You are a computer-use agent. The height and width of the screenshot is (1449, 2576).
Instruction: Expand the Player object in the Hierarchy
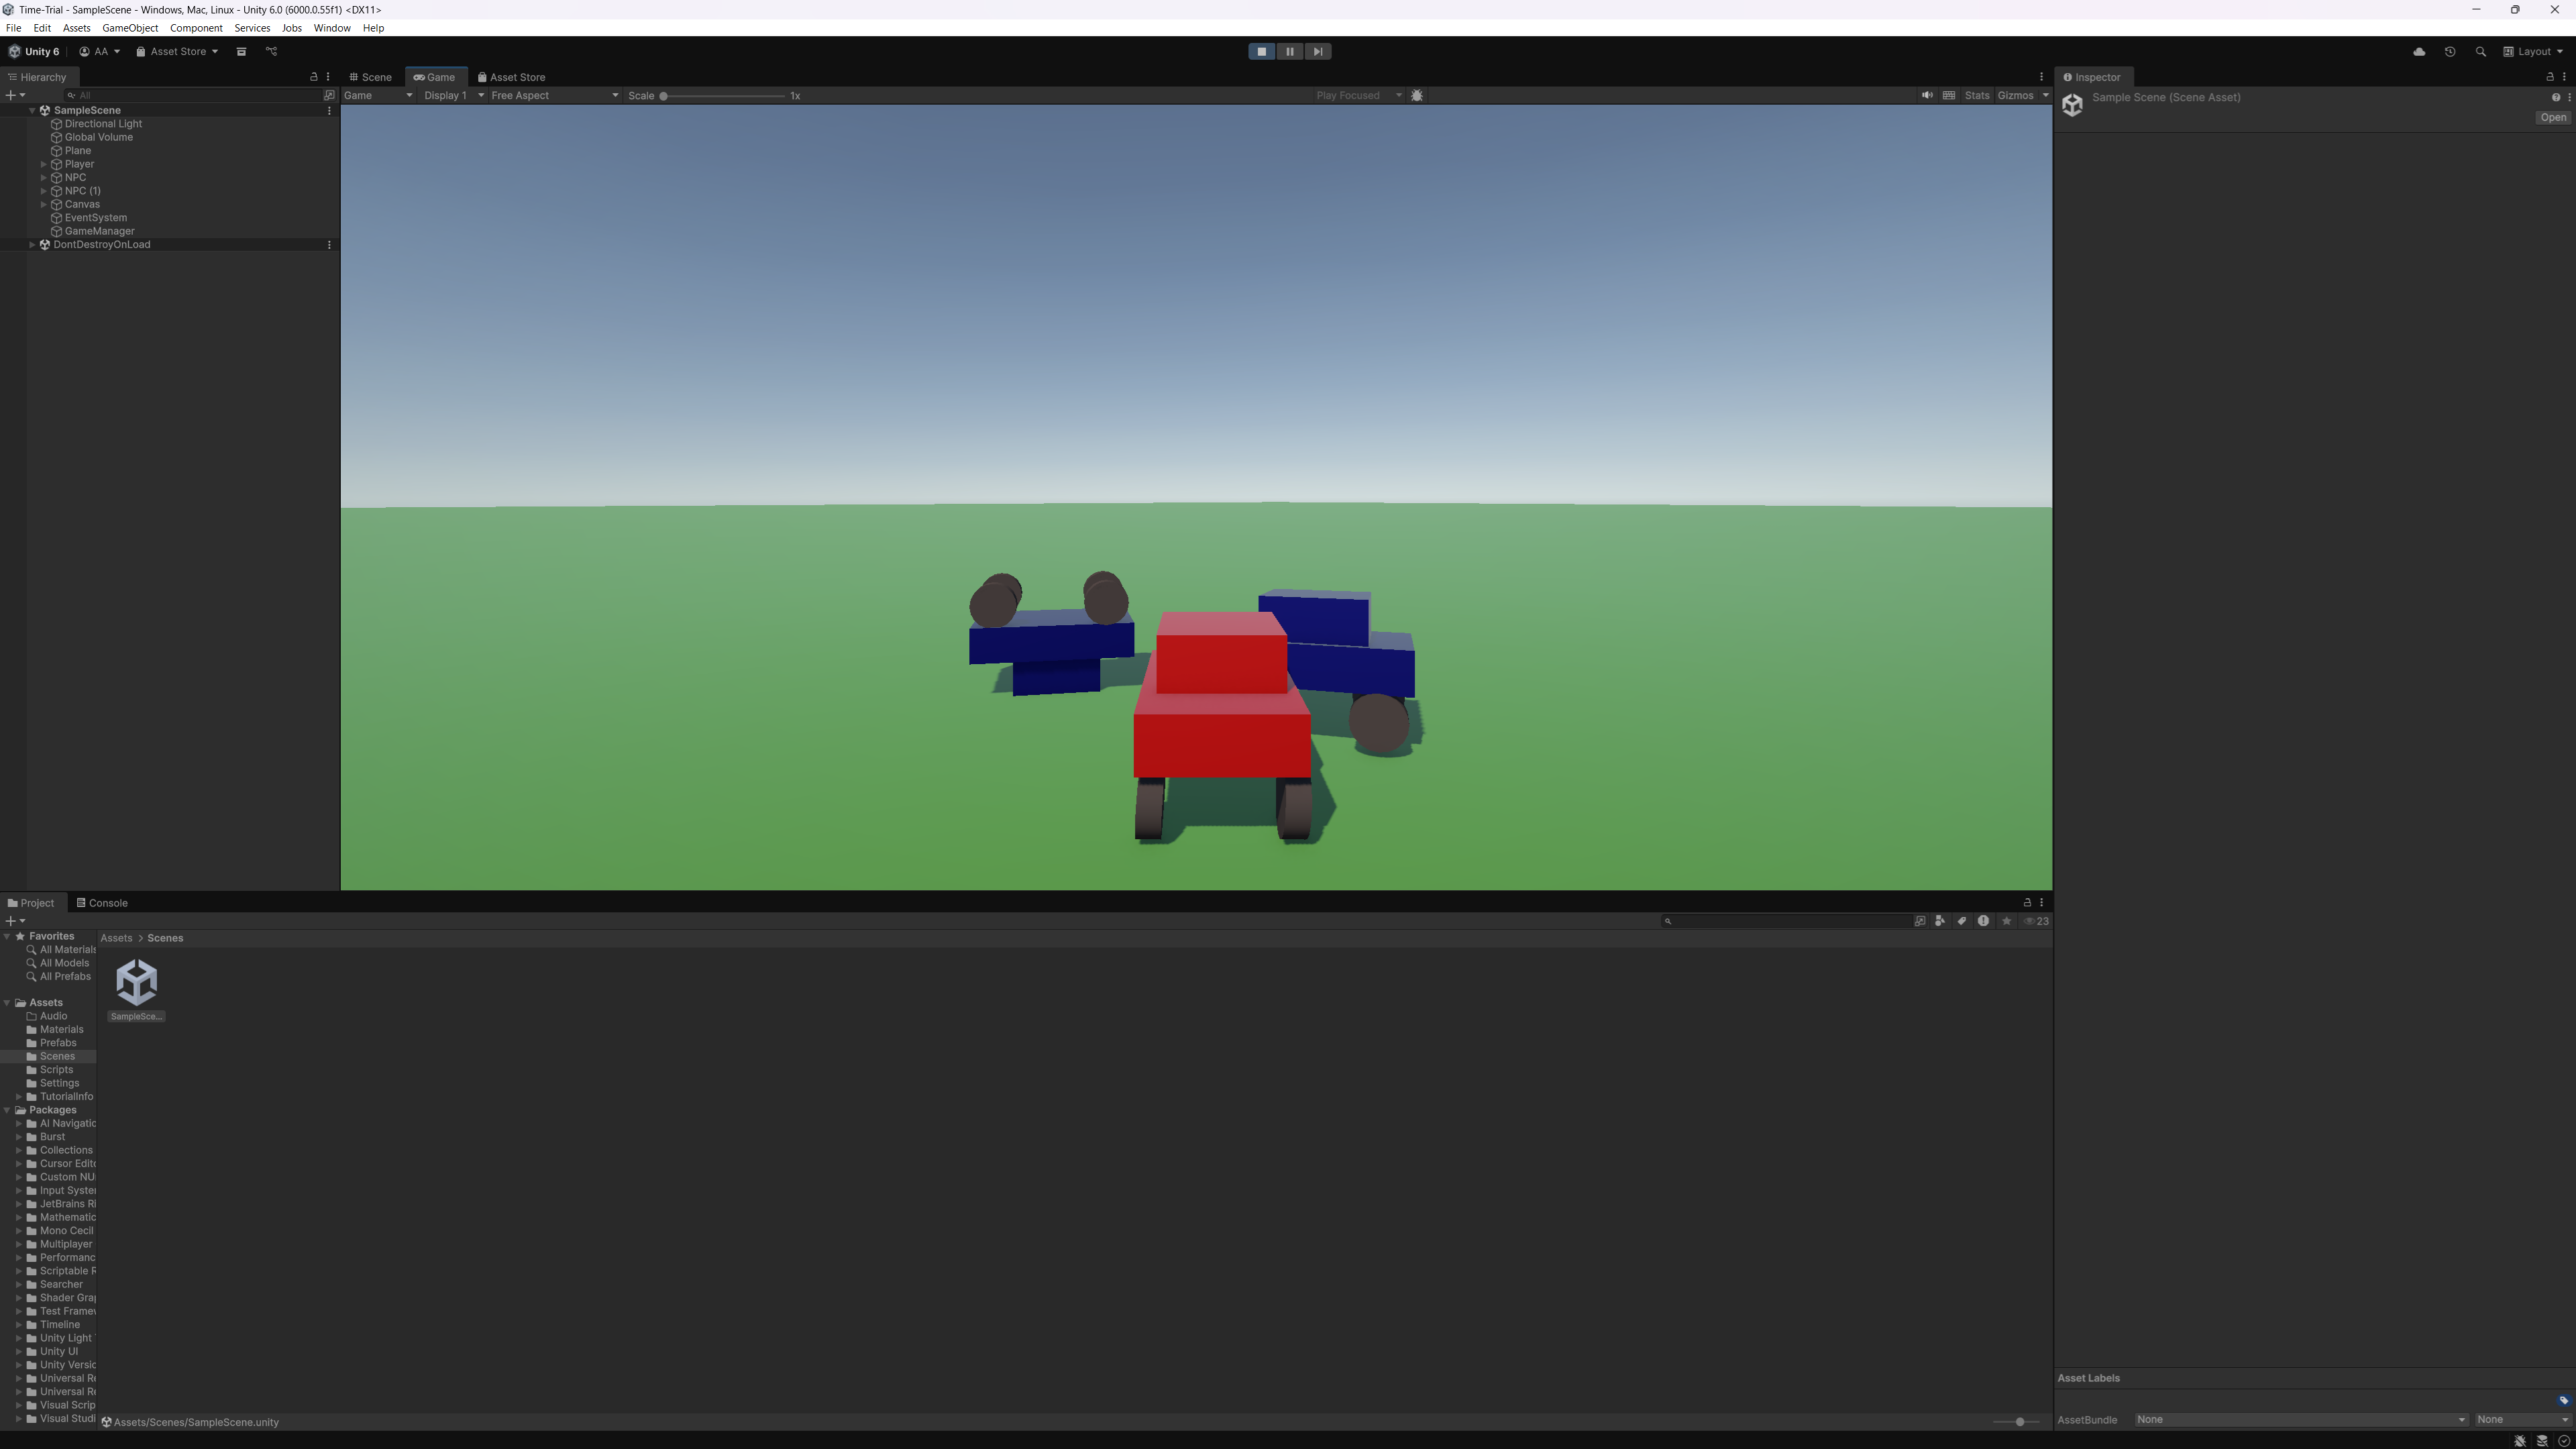tap(44, 164)
